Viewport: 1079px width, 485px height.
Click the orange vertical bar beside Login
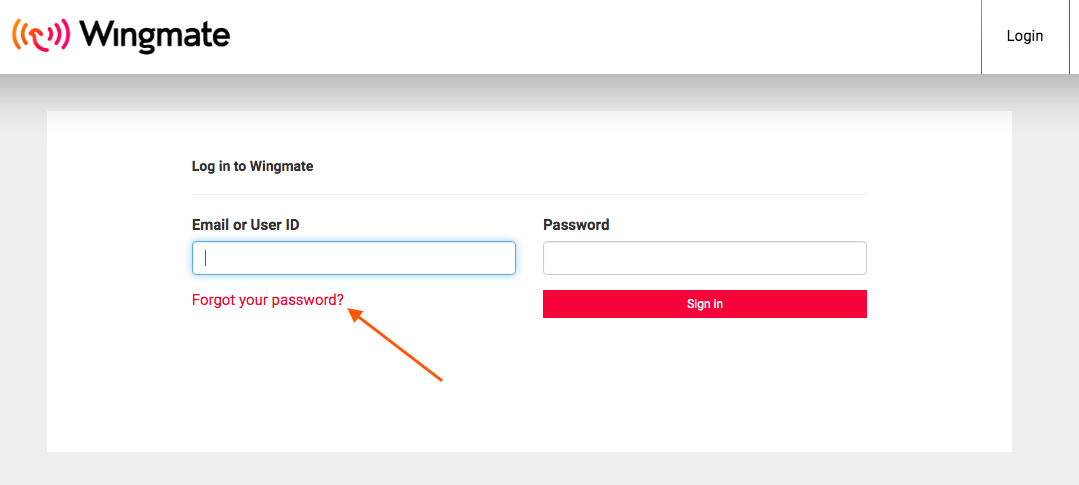[981, 36]
